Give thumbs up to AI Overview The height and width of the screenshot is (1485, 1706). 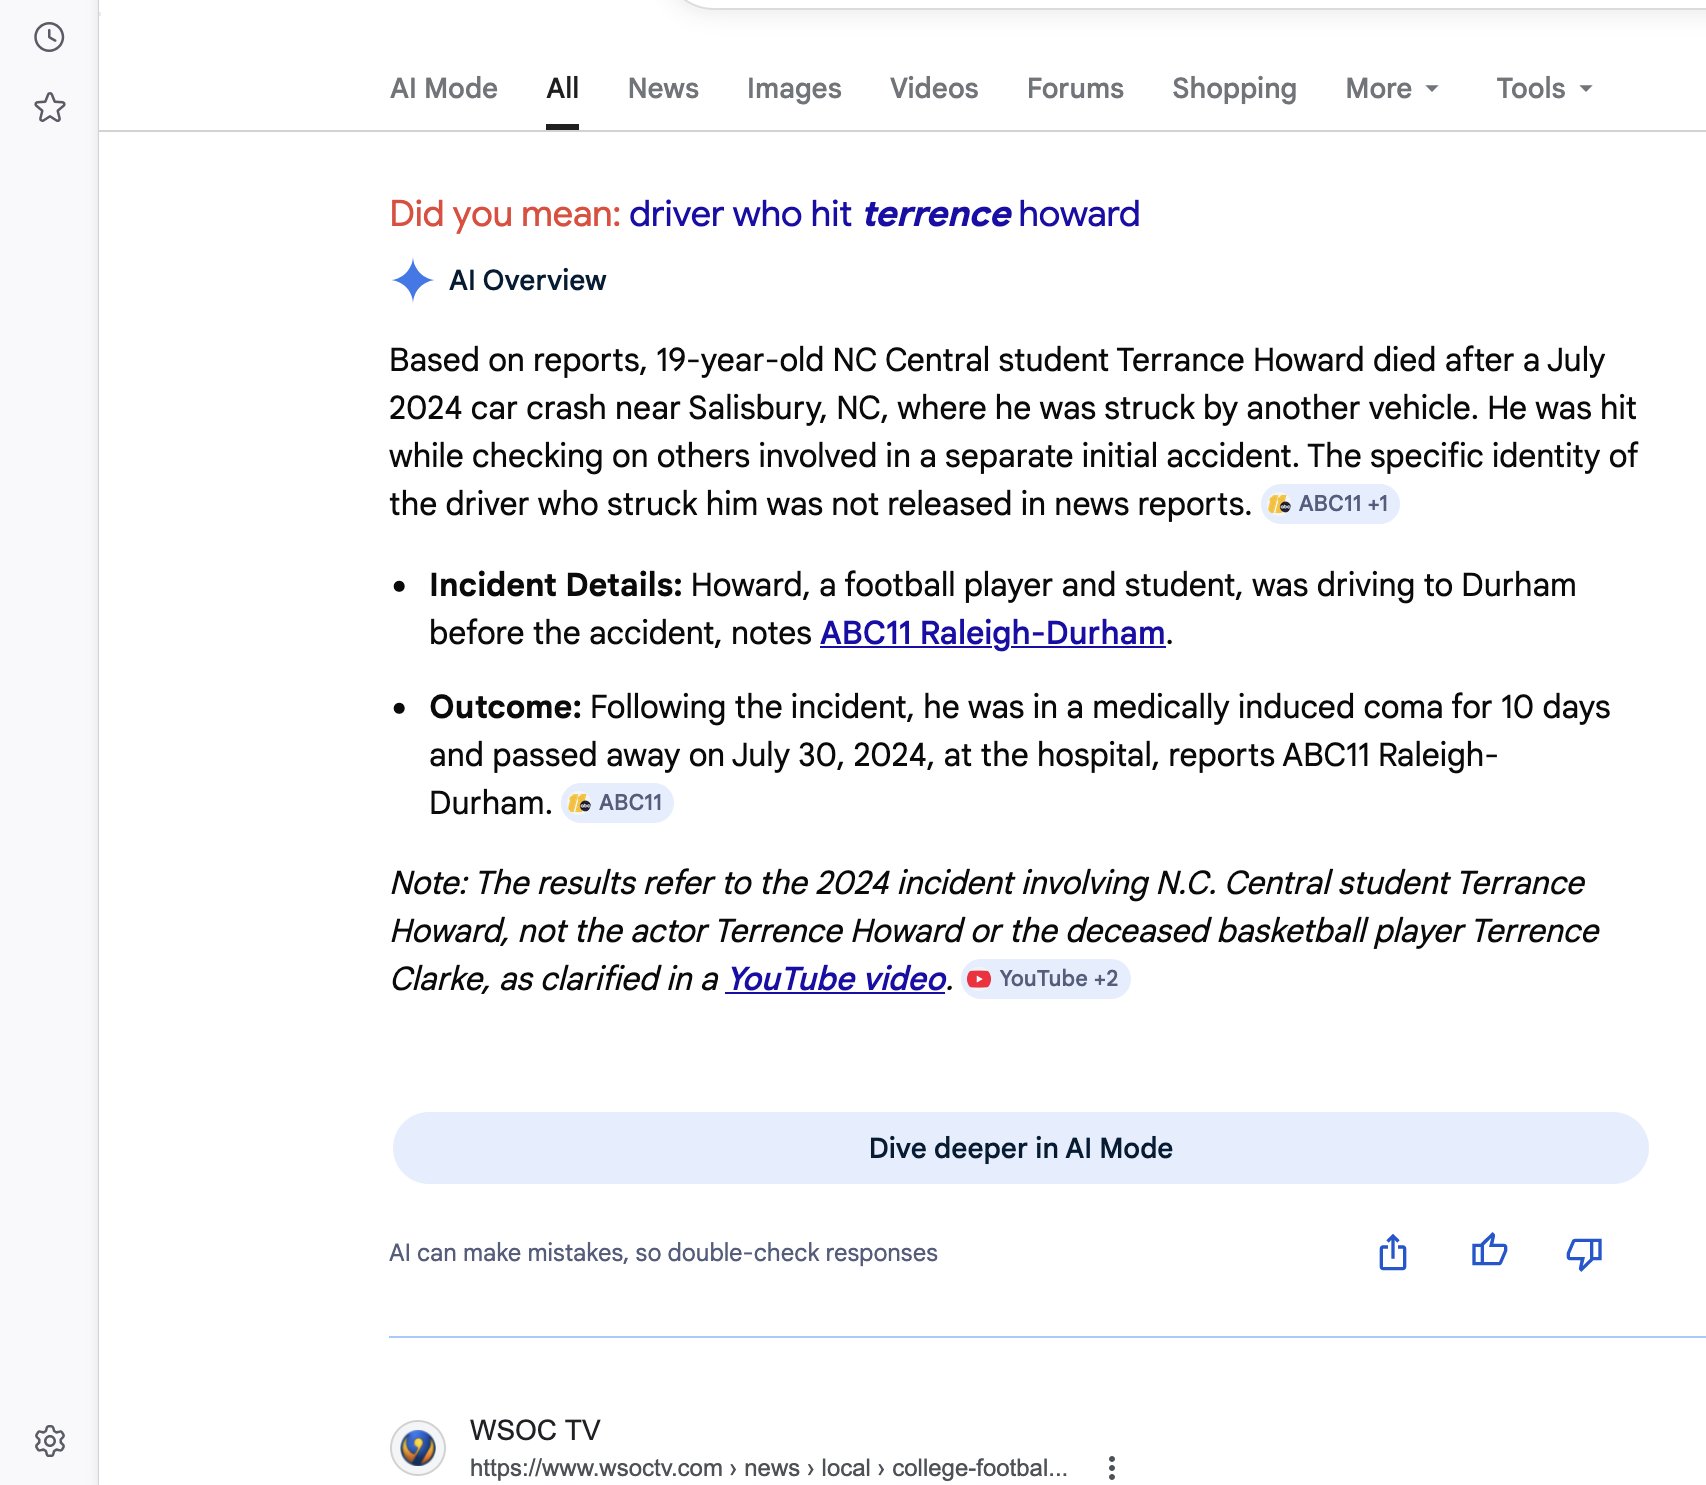pos(1489,1251)
